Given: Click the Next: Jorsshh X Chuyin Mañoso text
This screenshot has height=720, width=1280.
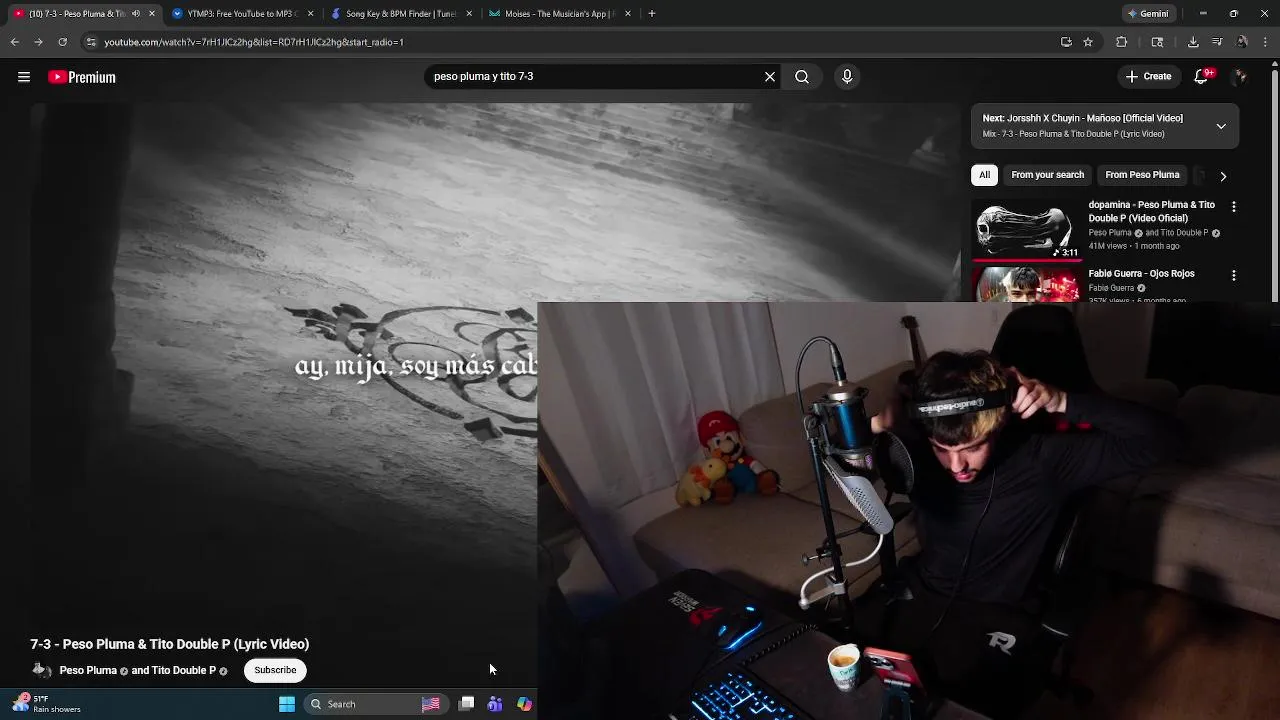Looking at the screenshot, I should 1082,118.
